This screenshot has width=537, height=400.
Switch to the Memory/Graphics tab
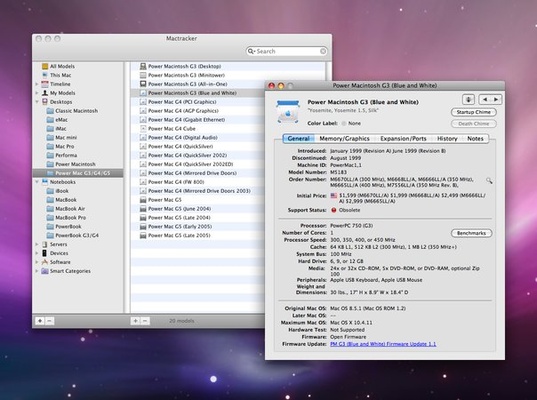344,138
